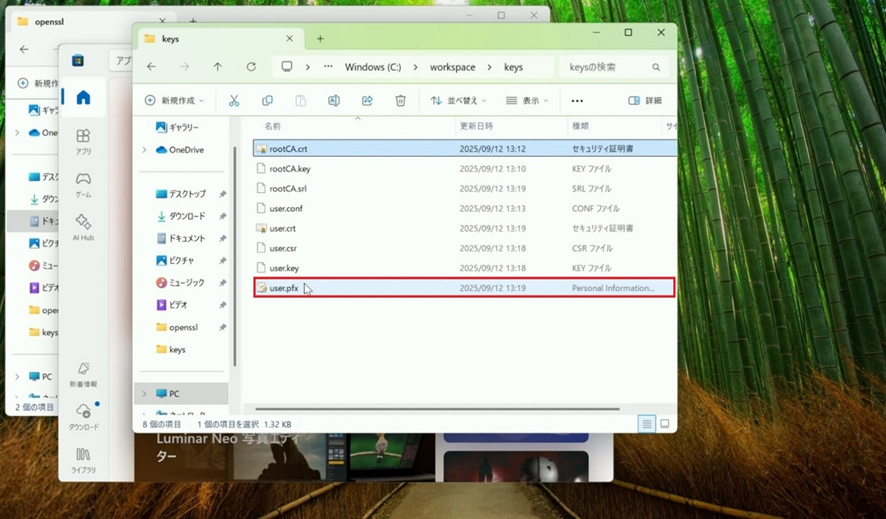Open the three-dot more options menu
This screenshot has height=519, width=886.
(577, 101)
